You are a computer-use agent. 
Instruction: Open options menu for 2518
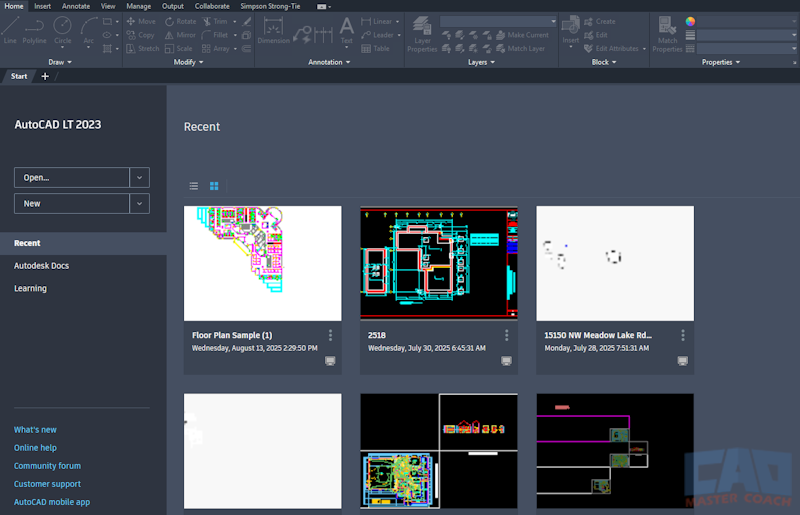click(506, 335)
